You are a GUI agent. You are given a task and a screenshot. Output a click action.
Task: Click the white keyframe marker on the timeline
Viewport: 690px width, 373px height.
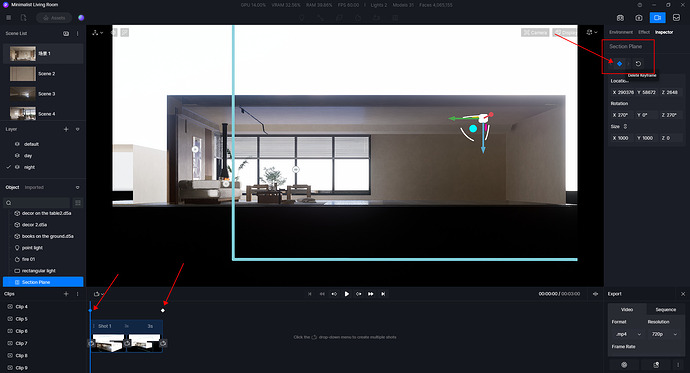pyautogui.click(x=163, y=311)
